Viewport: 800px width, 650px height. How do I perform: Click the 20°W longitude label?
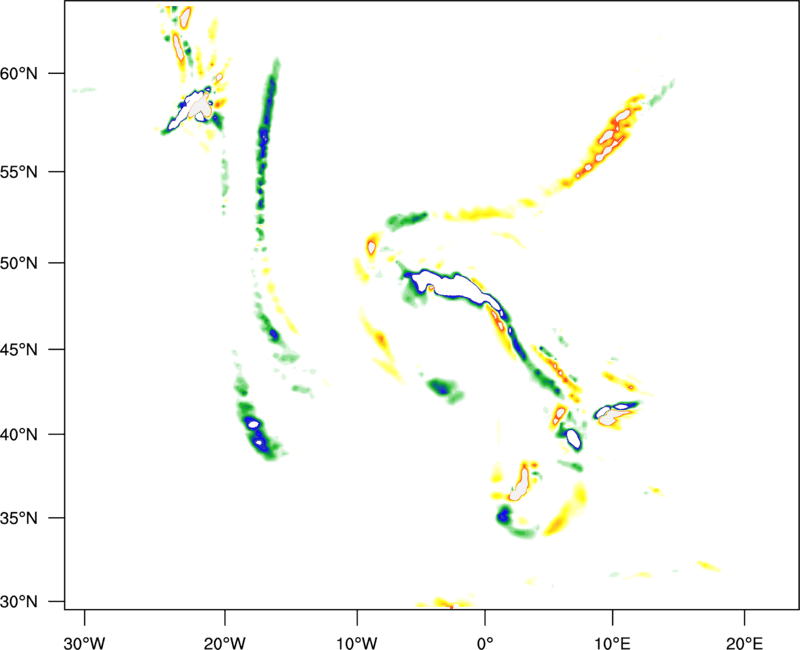pos(225,643)
